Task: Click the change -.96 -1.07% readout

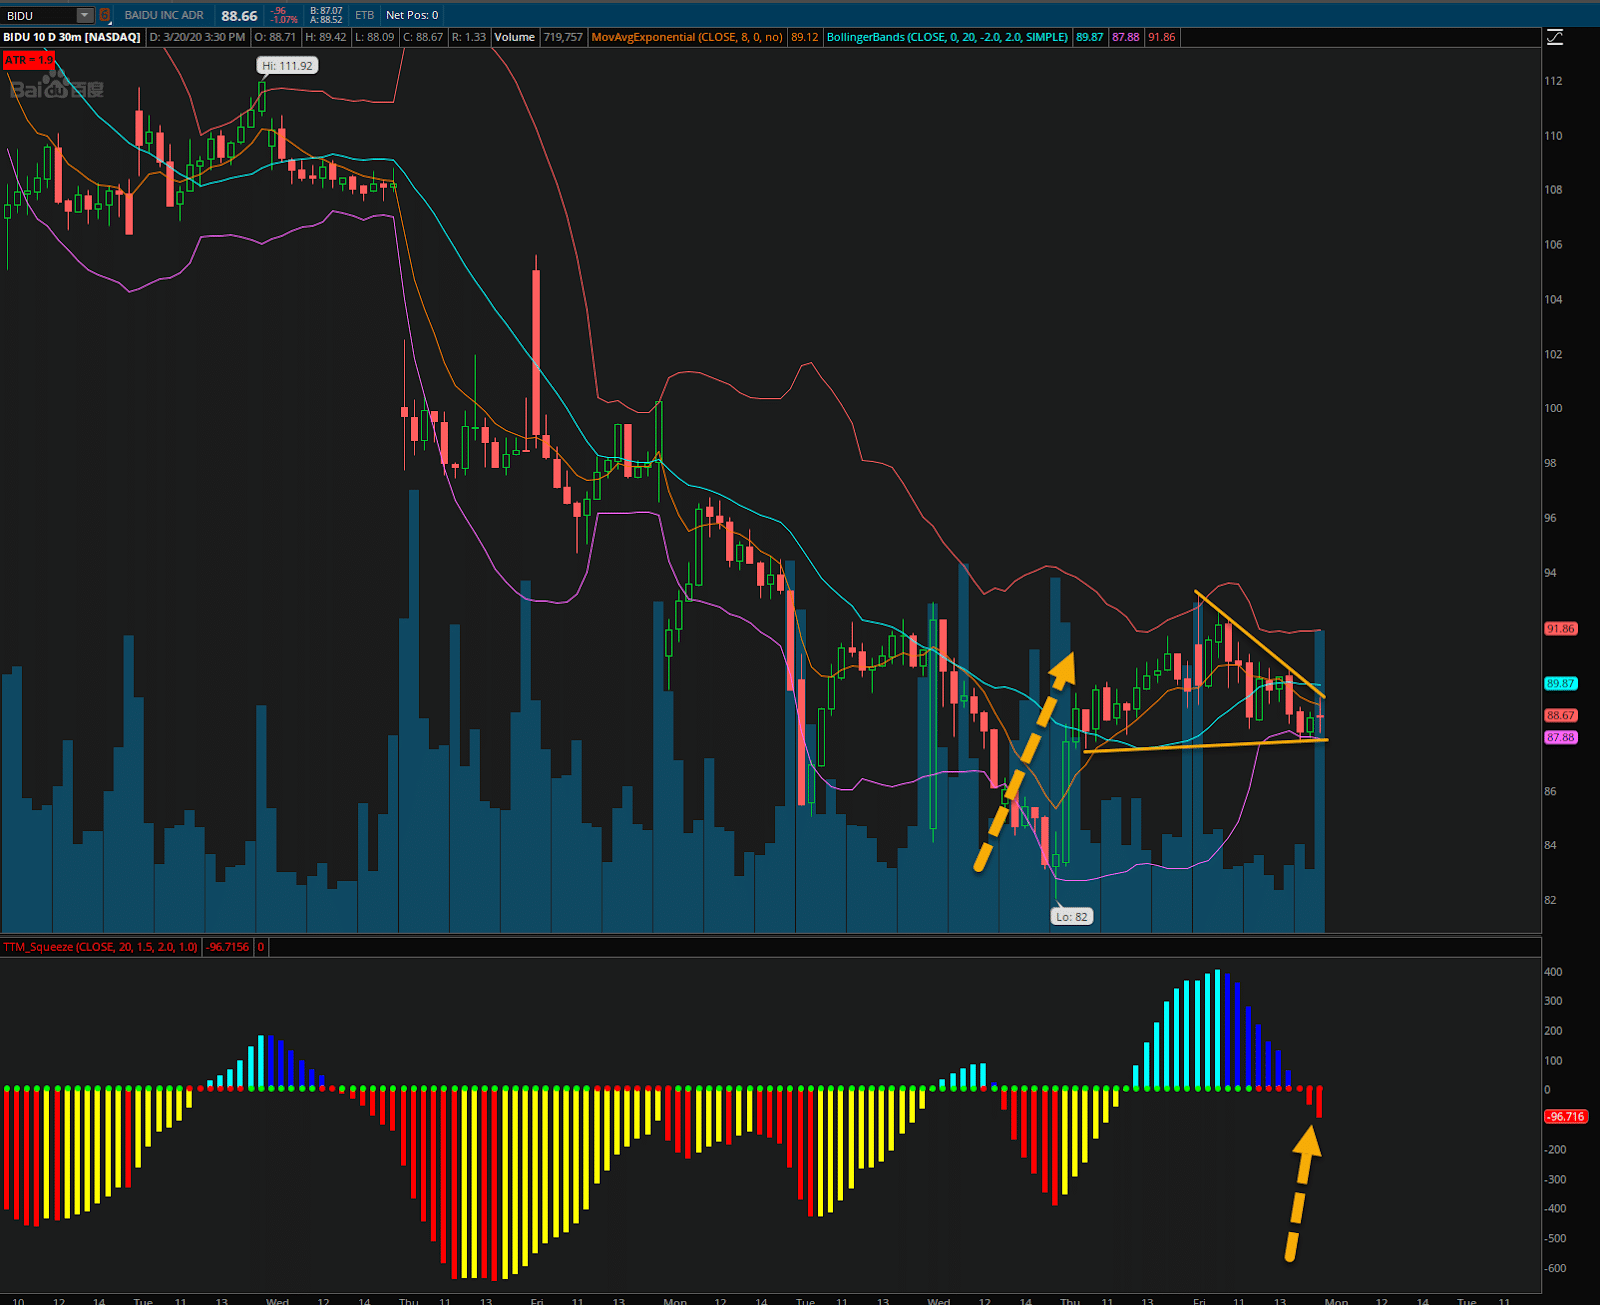Action: pos(284,15)
